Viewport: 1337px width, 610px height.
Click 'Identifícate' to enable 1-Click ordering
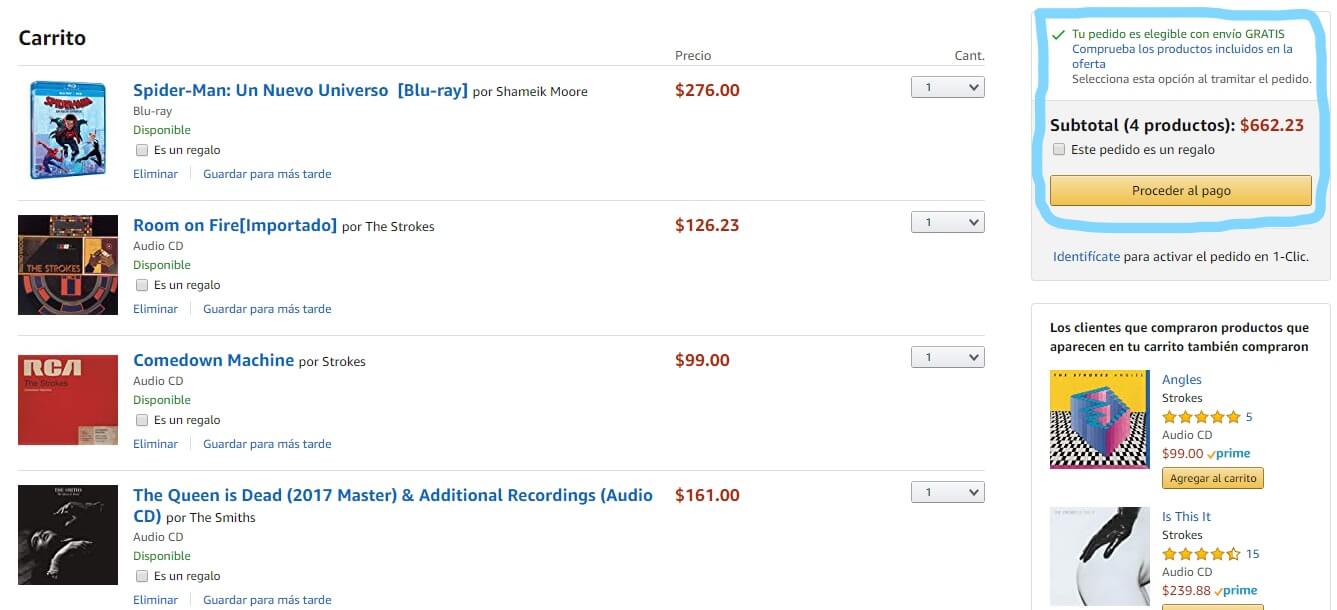tap(1086, 257)
